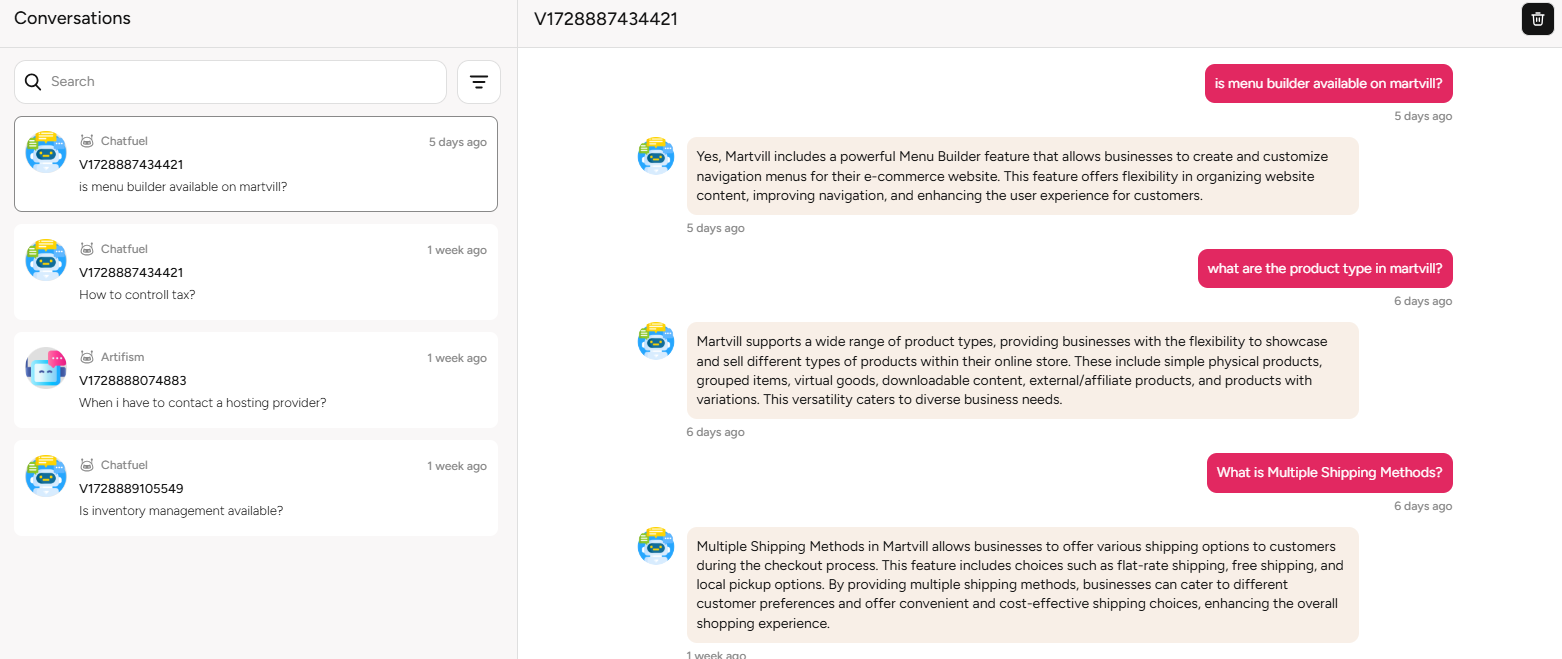Click 'is menu builder available on martvill?' bubble

(x=1328, y=84)
